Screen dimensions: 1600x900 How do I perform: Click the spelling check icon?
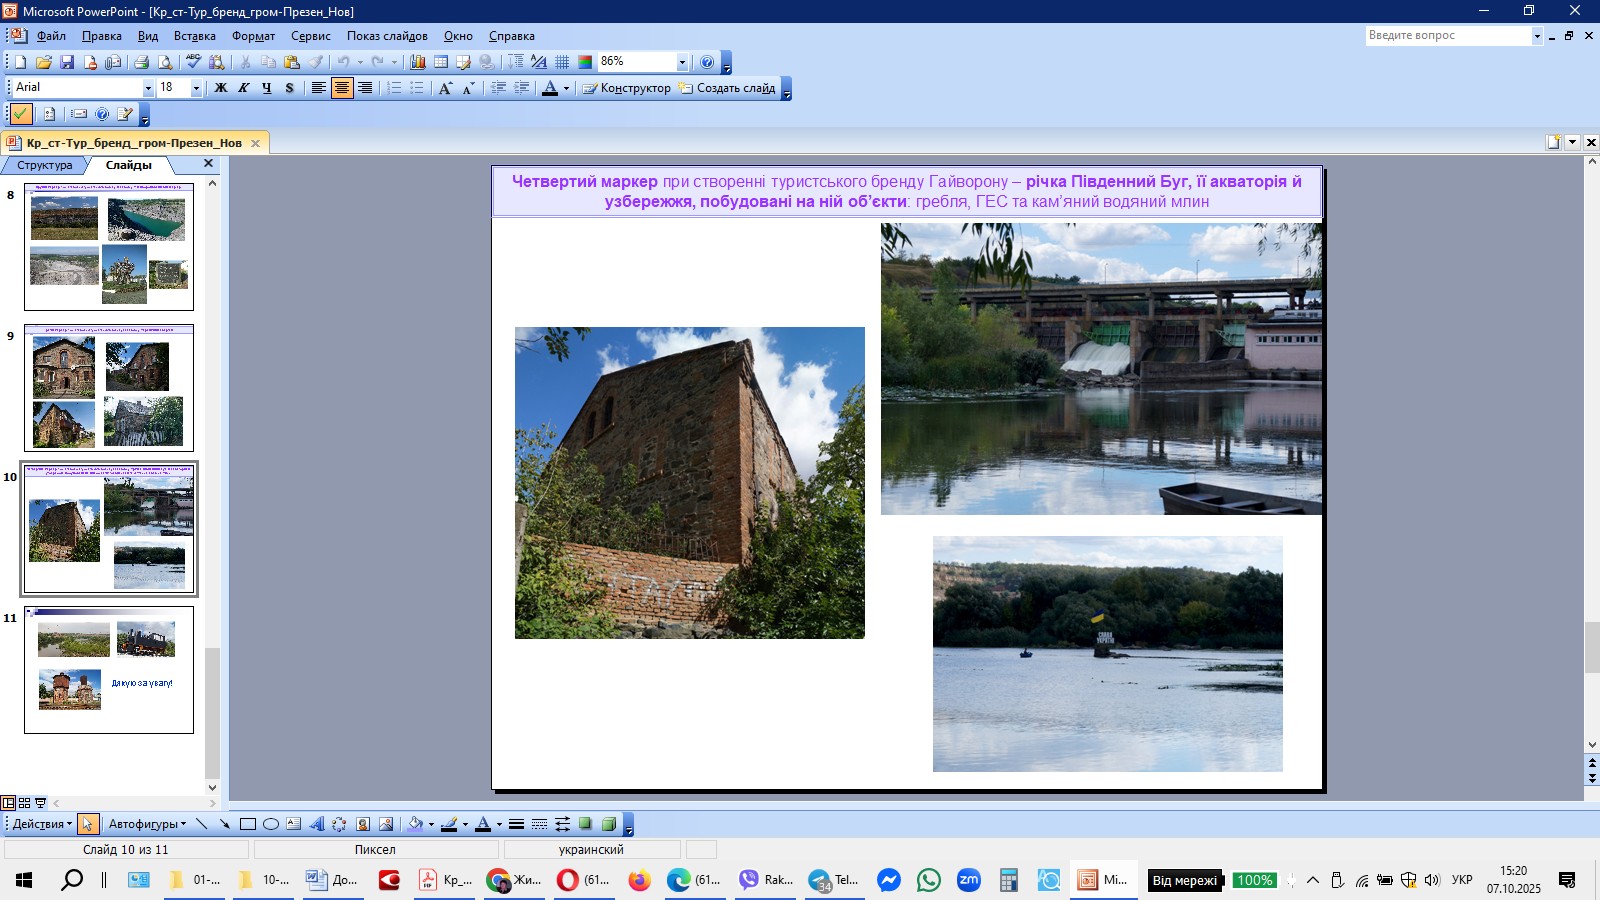[193, 62]
